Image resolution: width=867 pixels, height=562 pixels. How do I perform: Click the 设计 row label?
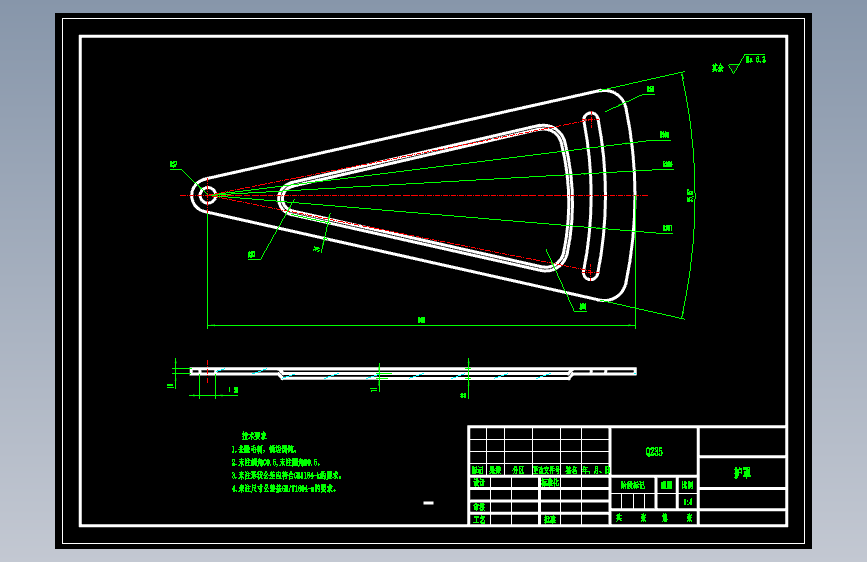(479, 482)
